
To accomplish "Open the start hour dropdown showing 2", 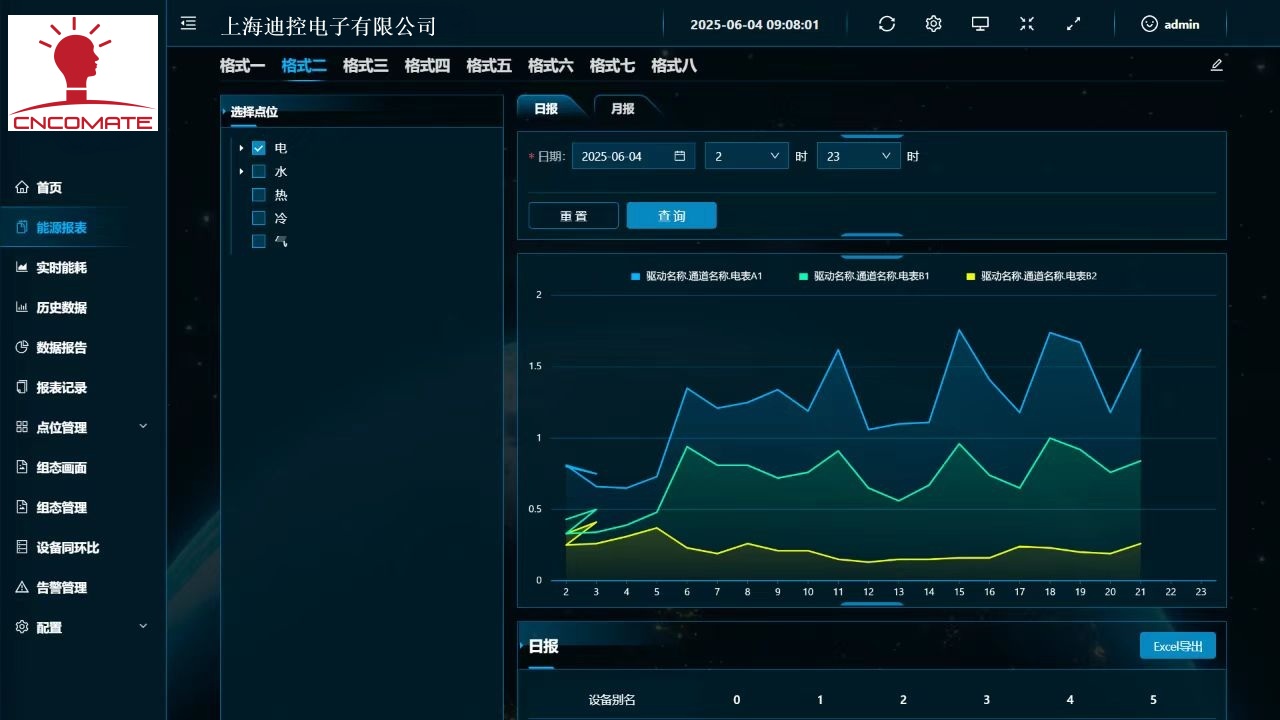I will click(x=746, y=156).
